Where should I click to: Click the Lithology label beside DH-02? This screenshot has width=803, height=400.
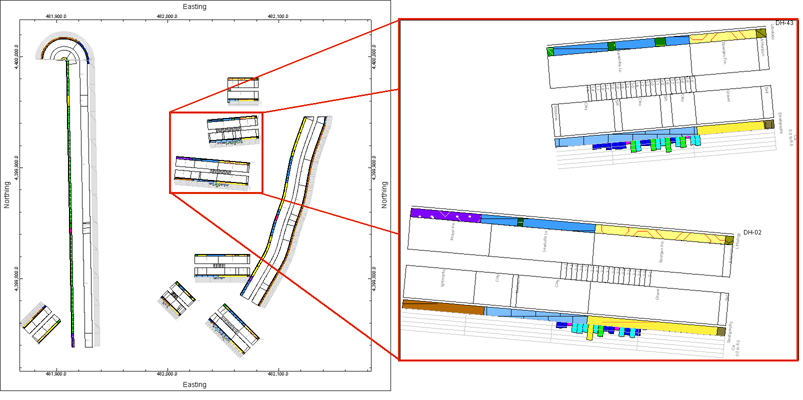click(738, 241)
